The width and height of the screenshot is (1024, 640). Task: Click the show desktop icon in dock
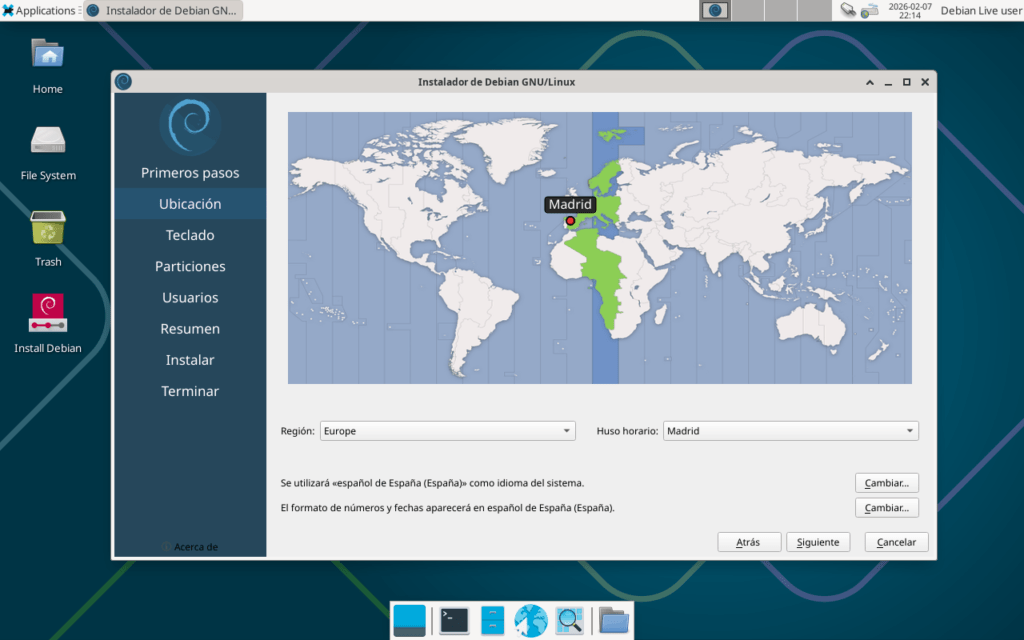409,620
